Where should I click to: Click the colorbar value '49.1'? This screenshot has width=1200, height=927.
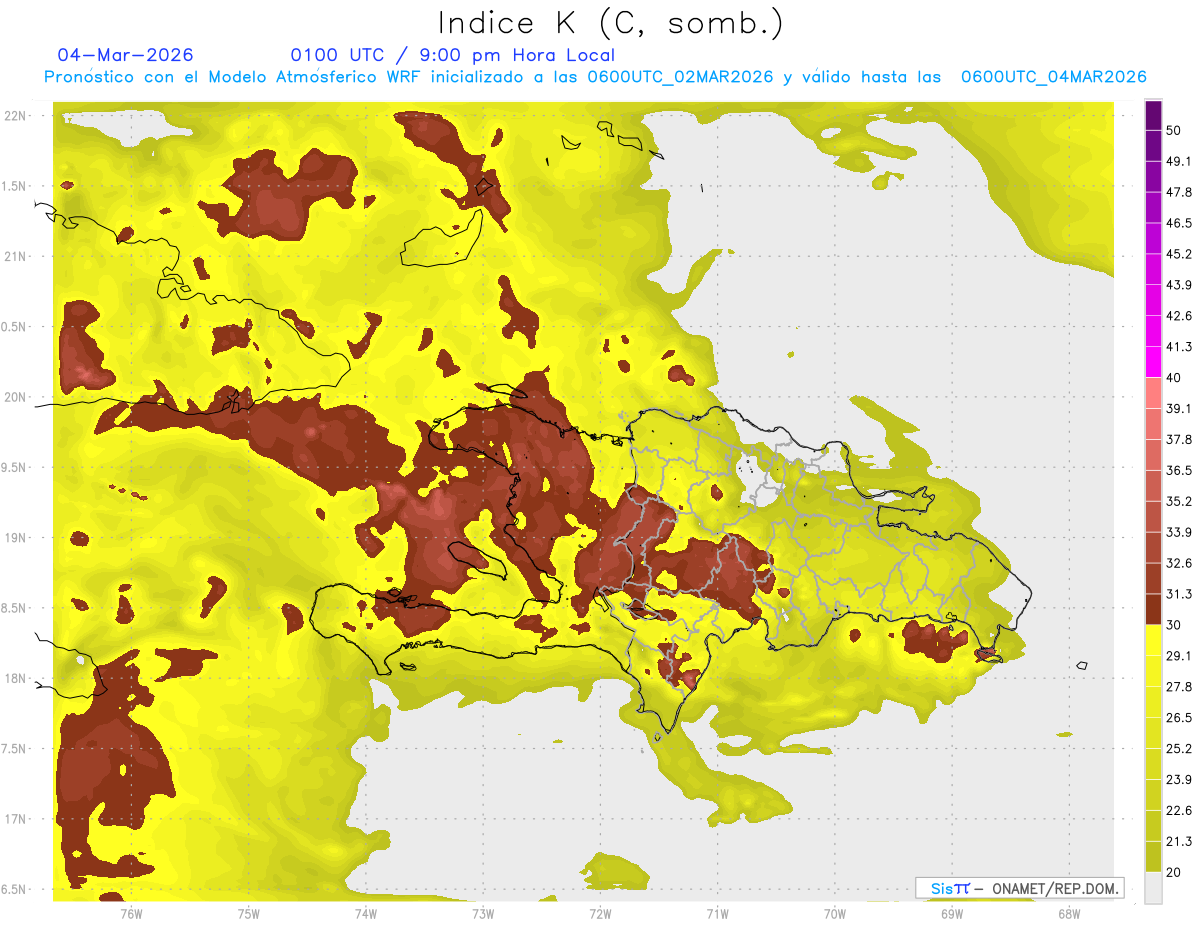click(1179, 161)
